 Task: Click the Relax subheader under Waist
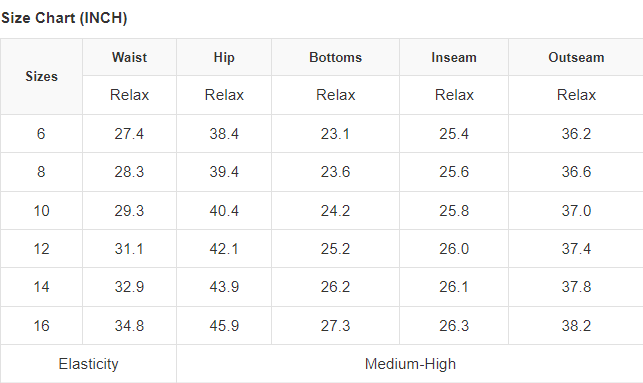[x=129, y=95]
